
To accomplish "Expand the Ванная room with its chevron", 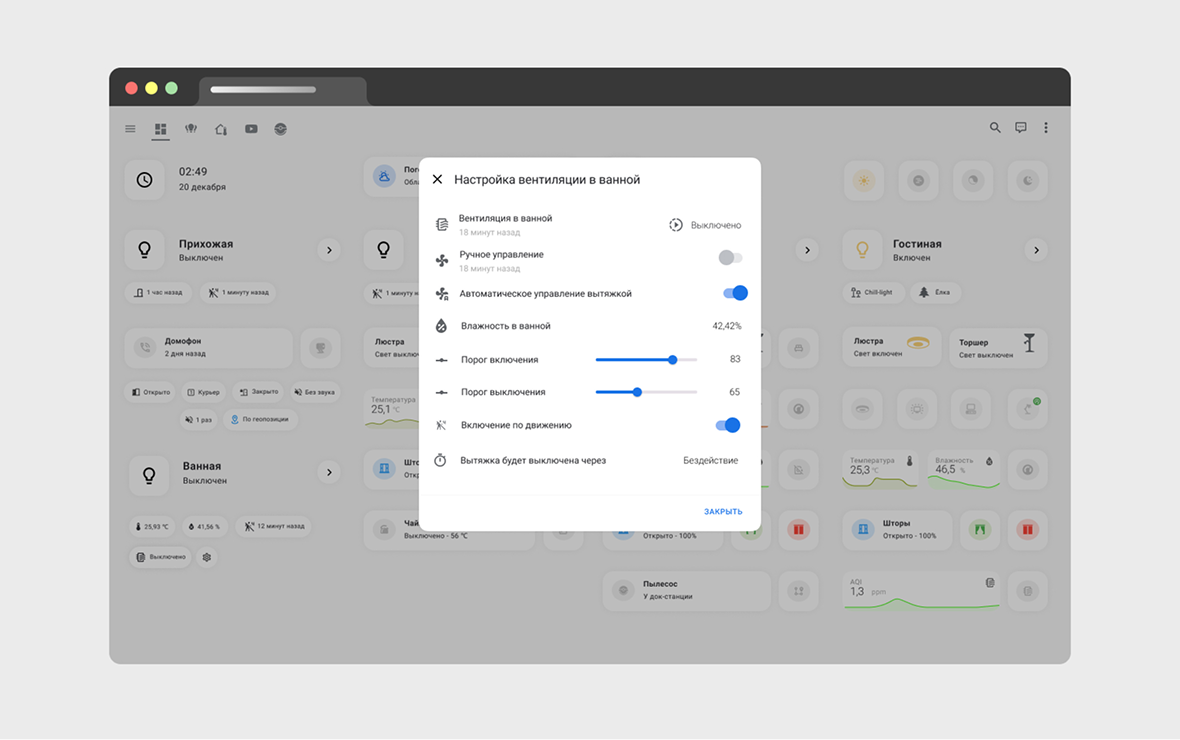I will click(x=329, y=472).
